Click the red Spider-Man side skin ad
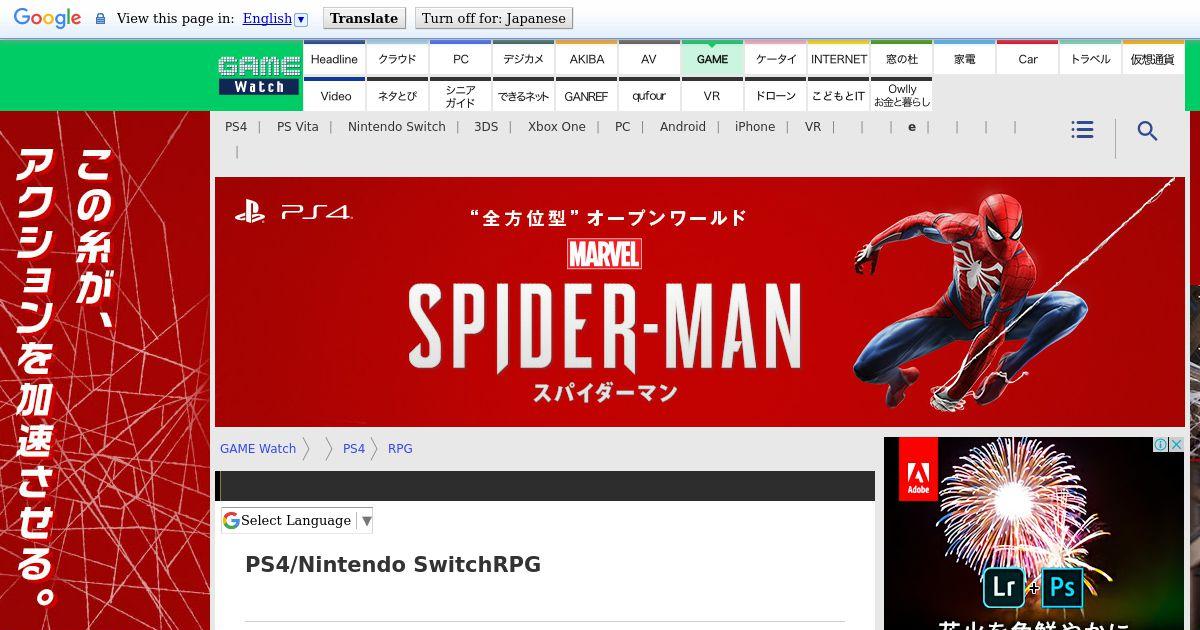 105,370
